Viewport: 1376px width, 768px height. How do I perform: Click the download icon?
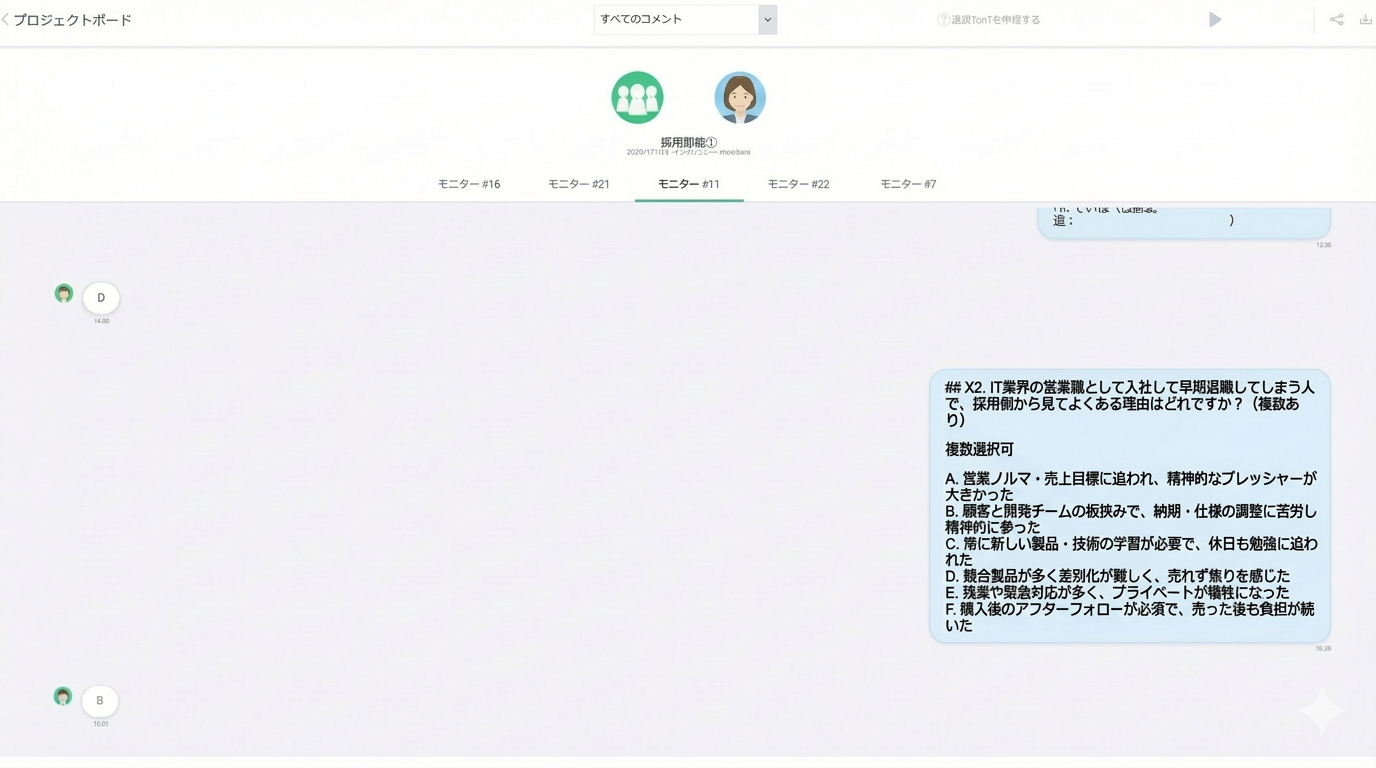click(x=1365, y=20)
